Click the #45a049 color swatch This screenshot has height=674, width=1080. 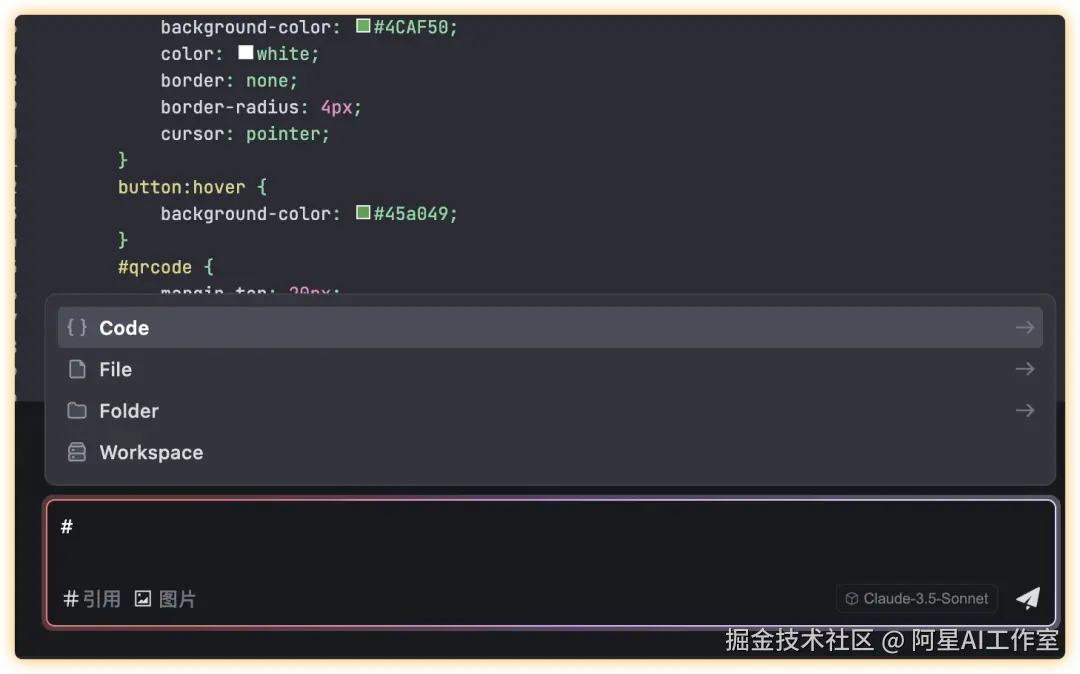[x=363, y=212]
